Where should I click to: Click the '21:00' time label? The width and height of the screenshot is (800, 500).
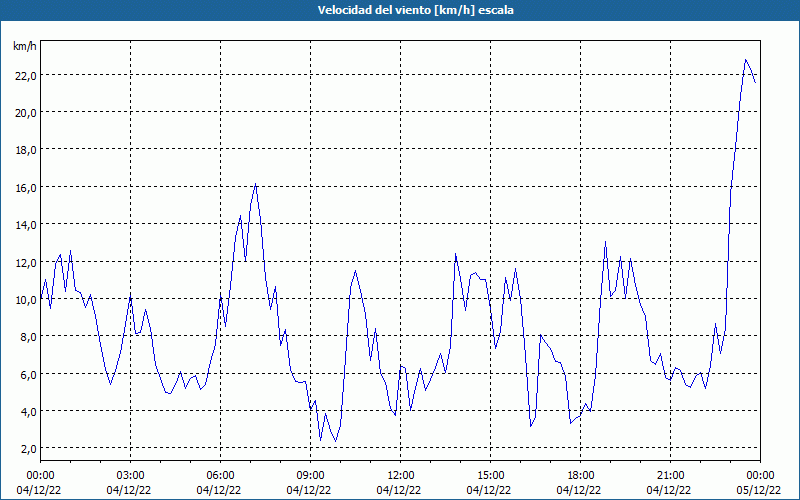coord(670,476)
